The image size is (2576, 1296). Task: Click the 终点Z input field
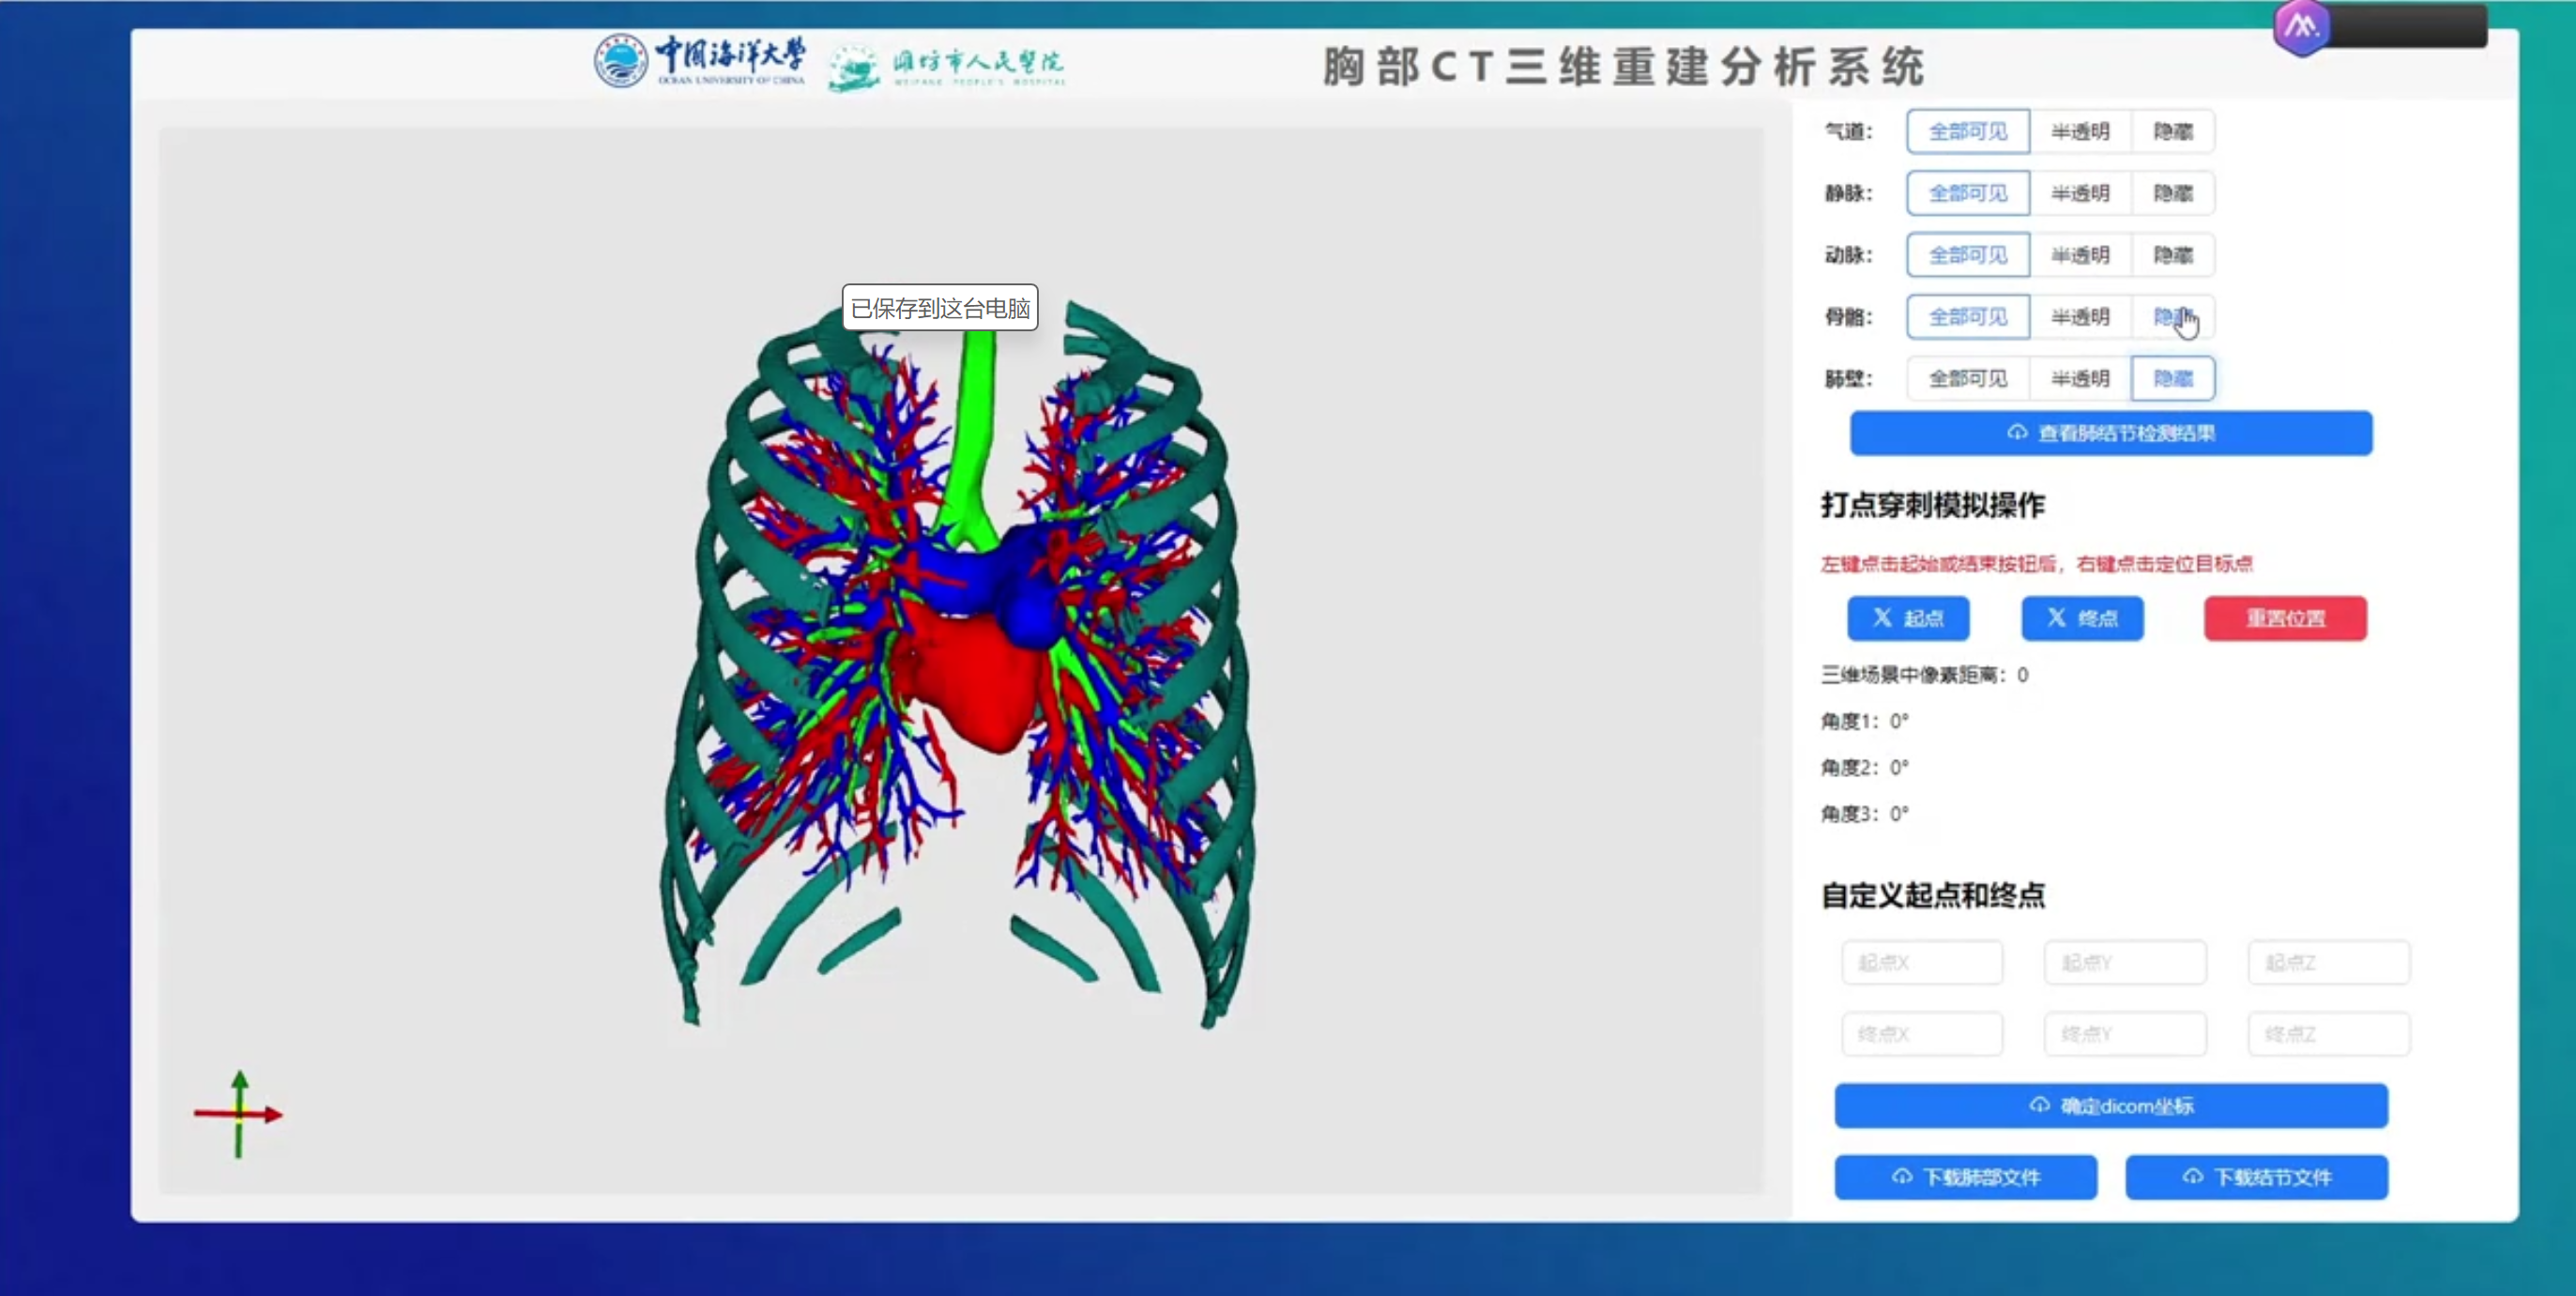2328,1034
